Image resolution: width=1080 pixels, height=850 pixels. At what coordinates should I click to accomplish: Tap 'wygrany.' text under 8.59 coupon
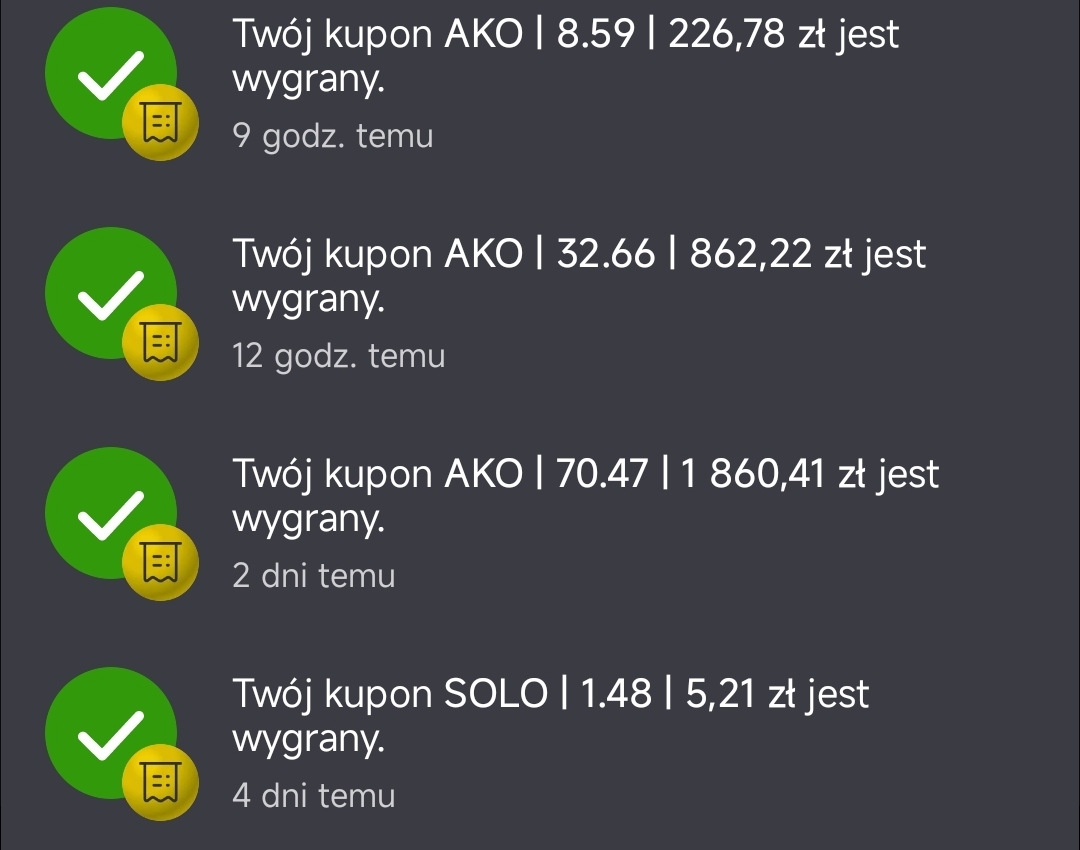pos(309,81)
